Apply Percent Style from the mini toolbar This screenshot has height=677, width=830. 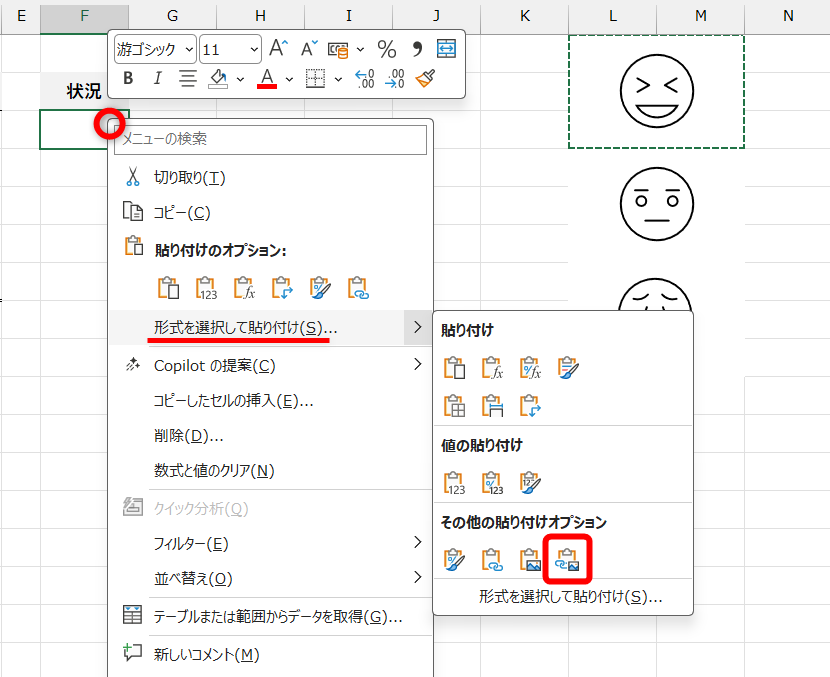click(x=389, y=48)
